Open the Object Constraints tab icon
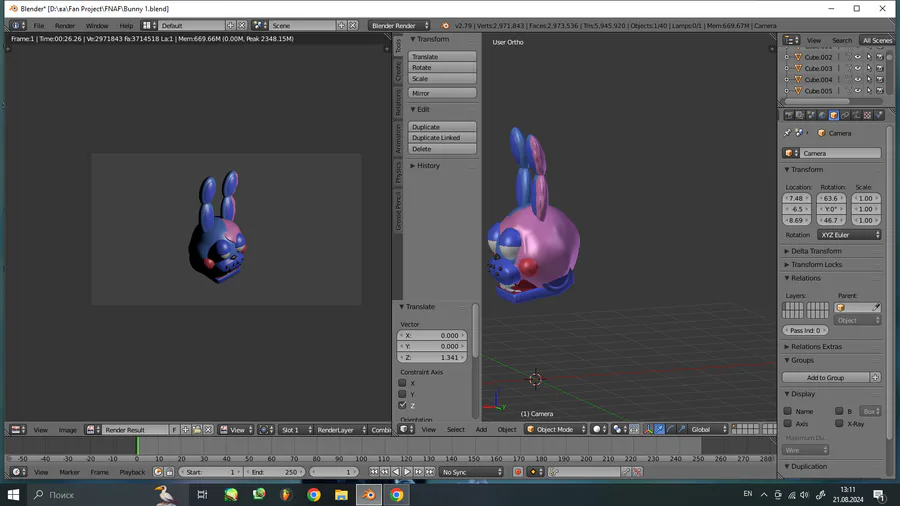The image size is (900, 506). [845, 115]
